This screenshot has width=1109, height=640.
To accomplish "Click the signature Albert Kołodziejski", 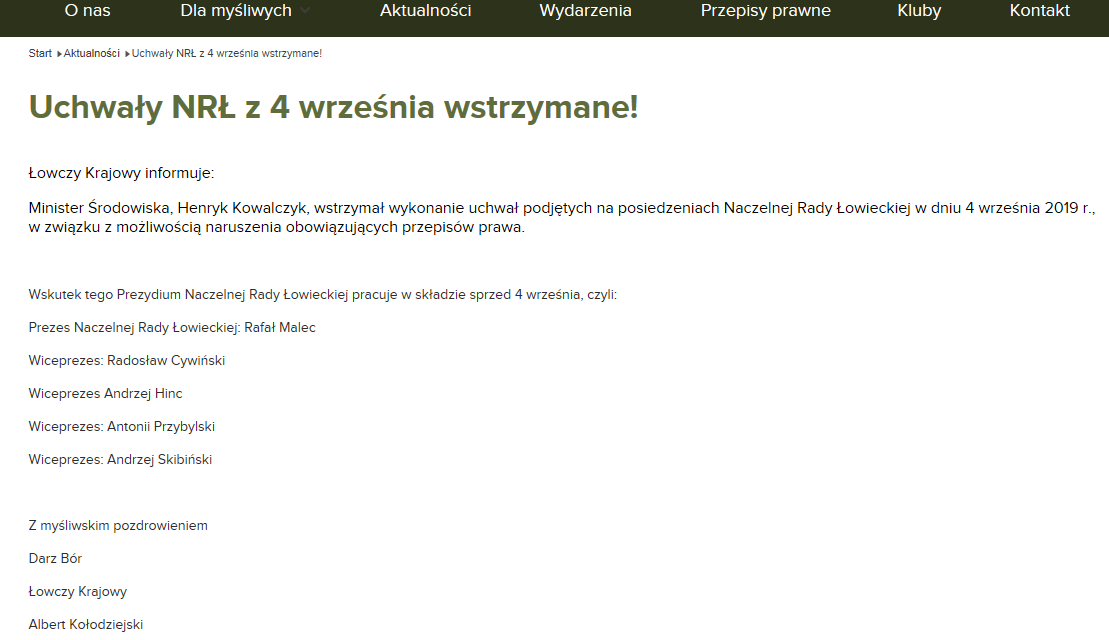I will click(x=86, y=624).
